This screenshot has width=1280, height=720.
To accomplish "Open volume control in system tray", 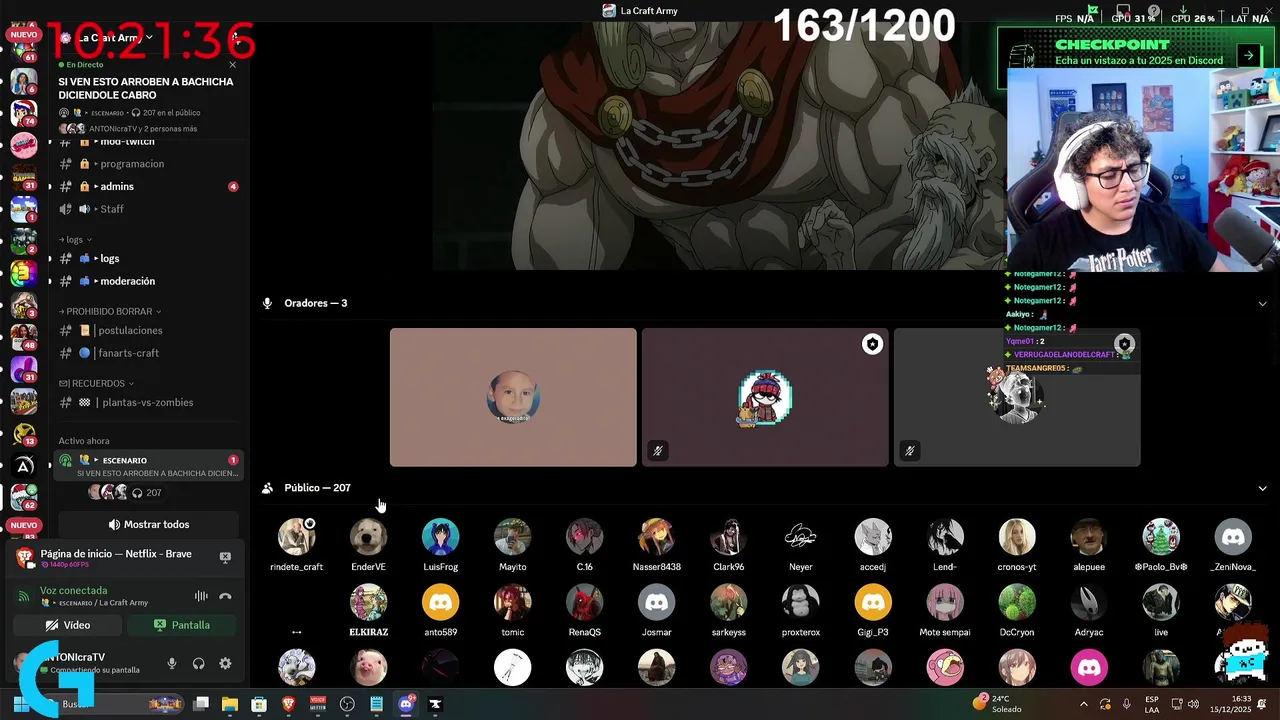I will click(1193, 704).
